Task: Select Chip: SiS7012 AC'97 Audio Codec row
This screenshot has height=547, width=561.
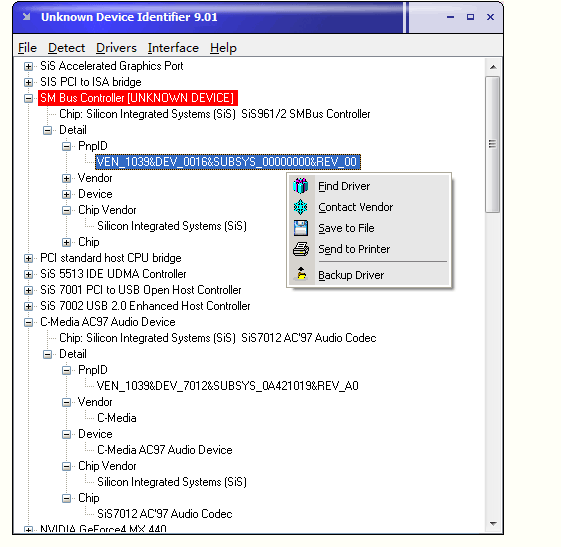Action: click(218, 338)
